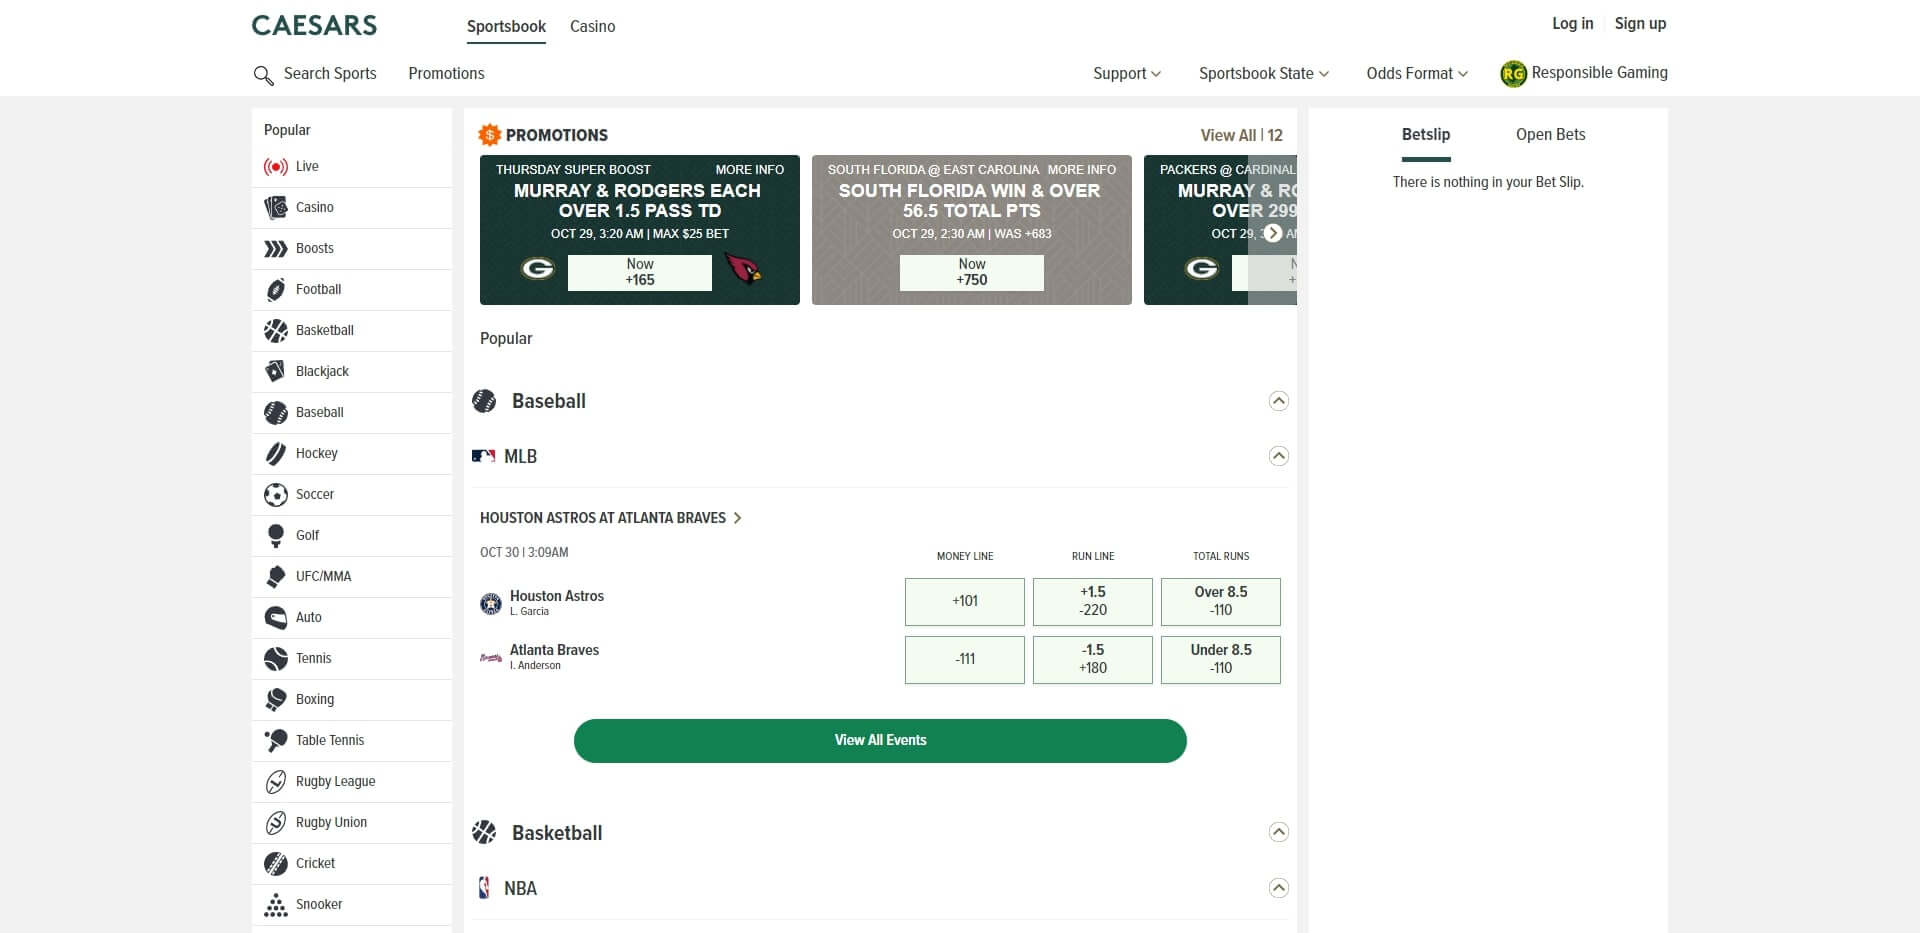Click the Log in link
This screenshot has width=1920, height=933.
1572,24
